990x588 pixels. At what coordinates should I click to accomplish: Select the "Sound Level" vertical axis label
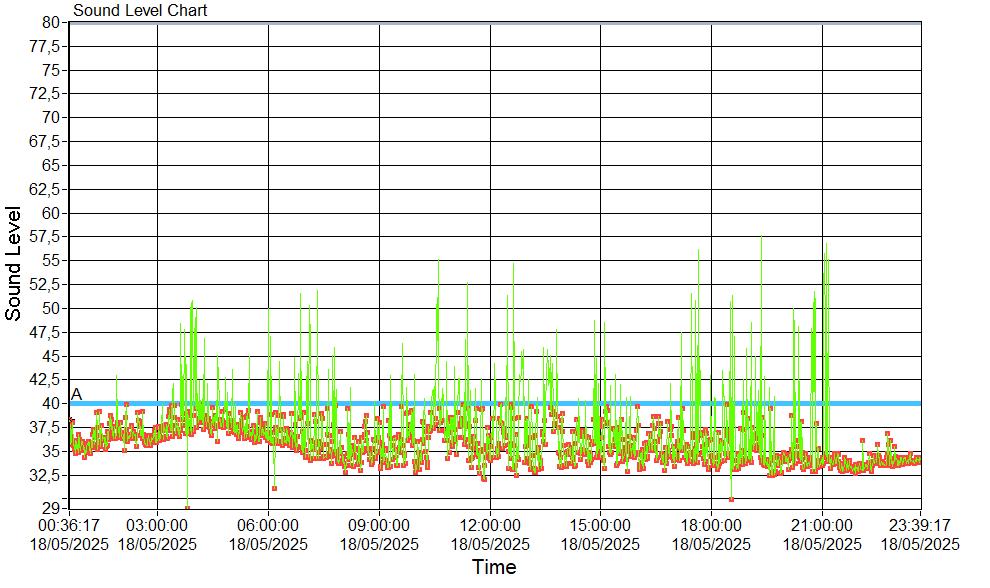coord(14,263)
